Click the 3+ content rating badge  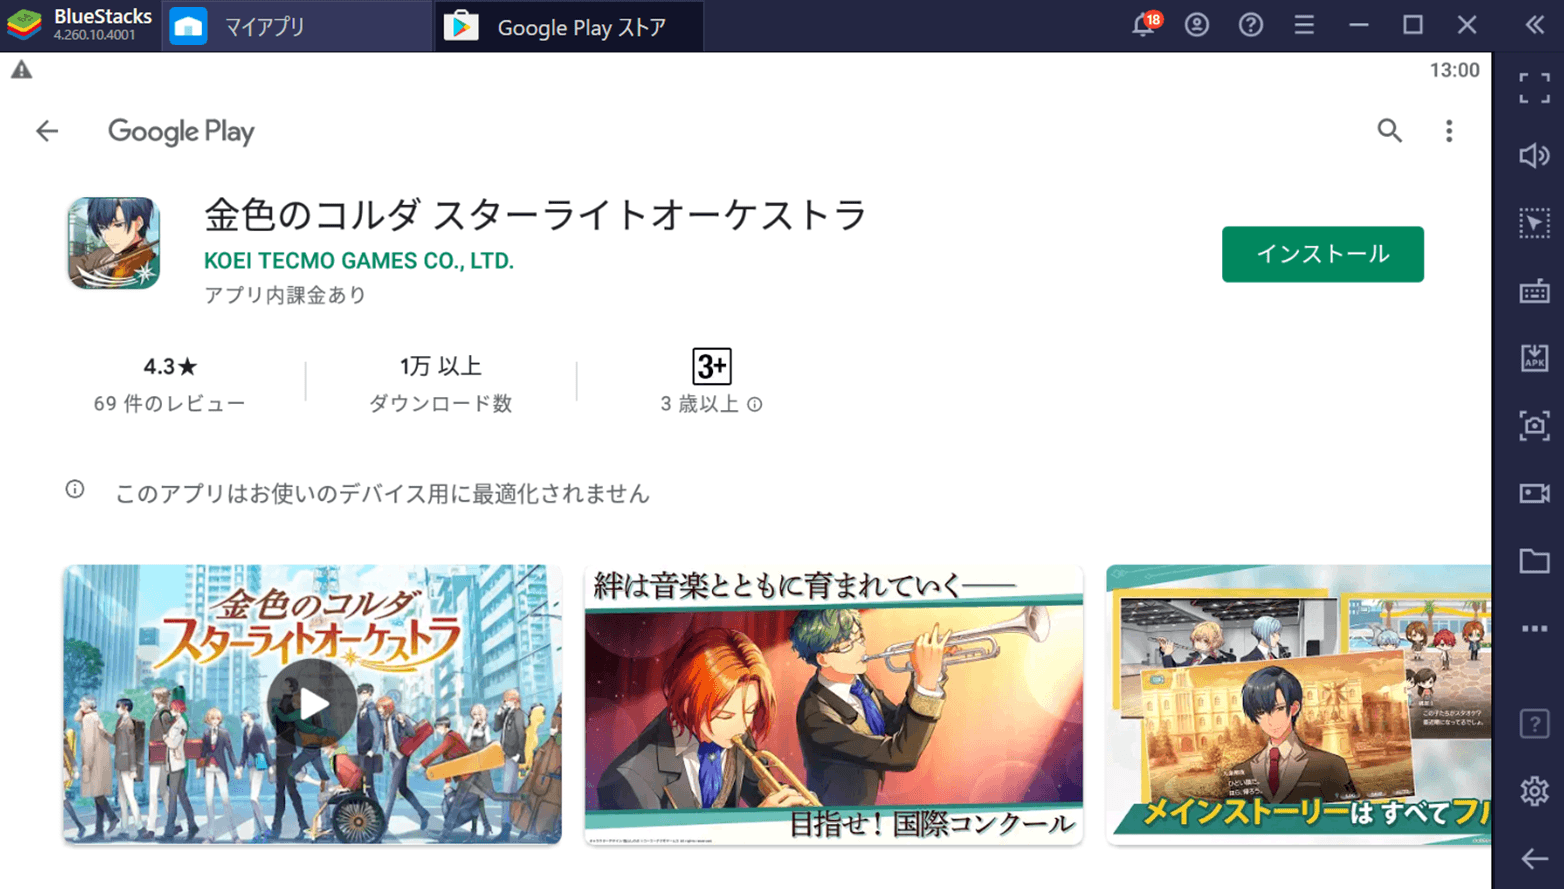click(x=712, y=366)
